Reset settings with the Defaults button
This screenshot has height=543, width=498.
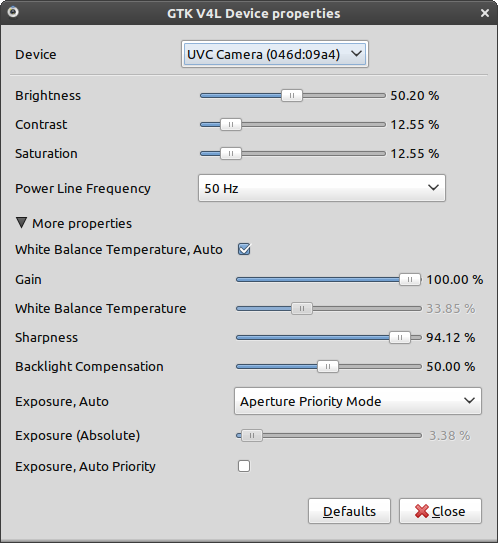pos(349,511)
